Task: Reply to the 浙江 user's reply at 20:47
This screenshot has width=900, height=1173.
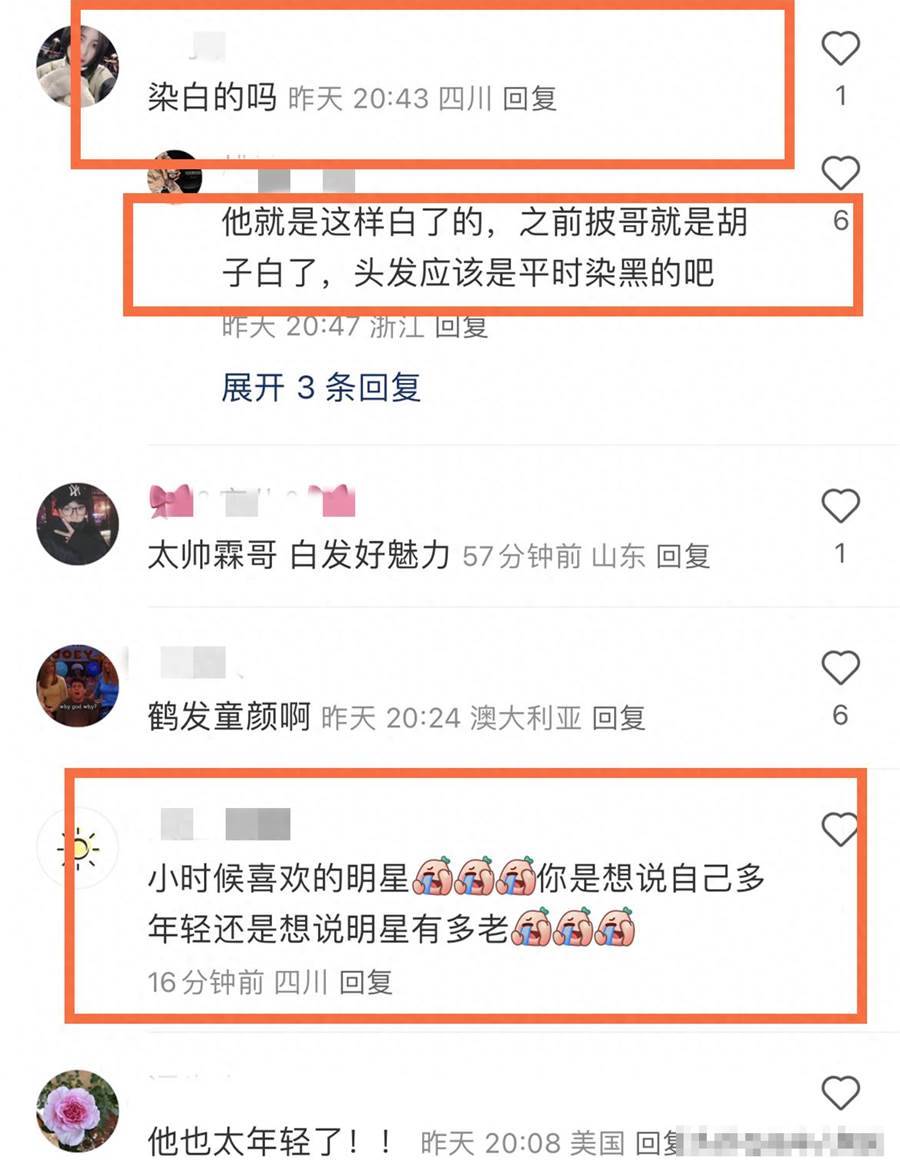Action: (461, 326)
